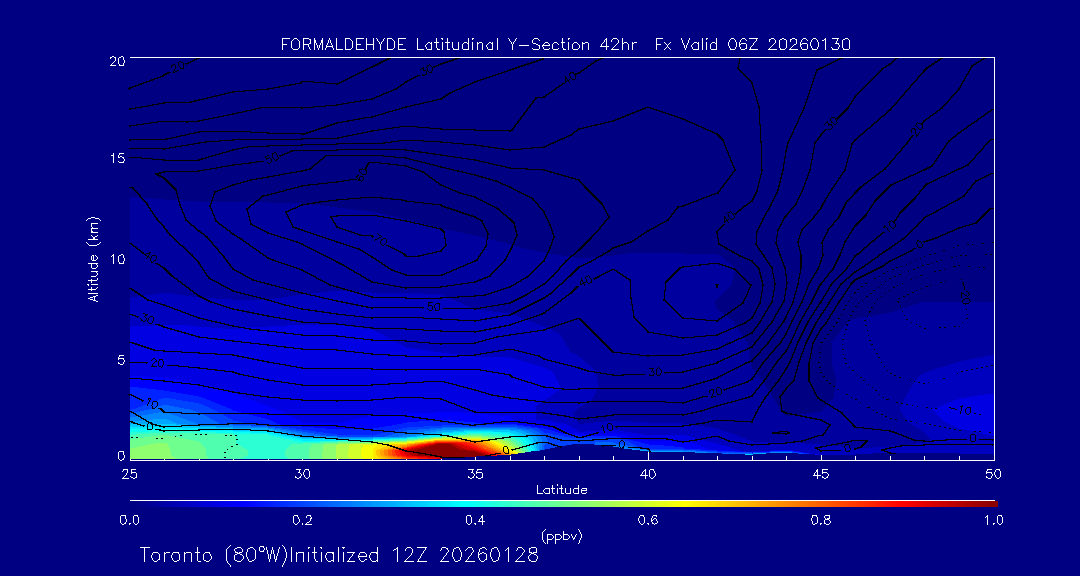
Task: Click the '(ppbv)' units label
Action: pyautogui.click(x=561, y=536)
